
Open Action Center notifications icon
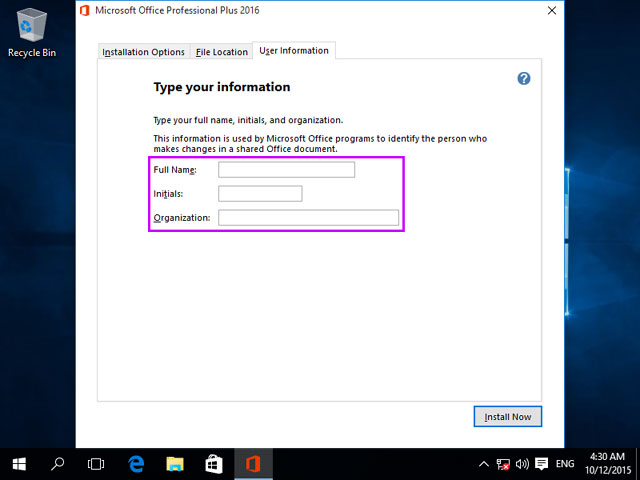(x=542, y=464)
